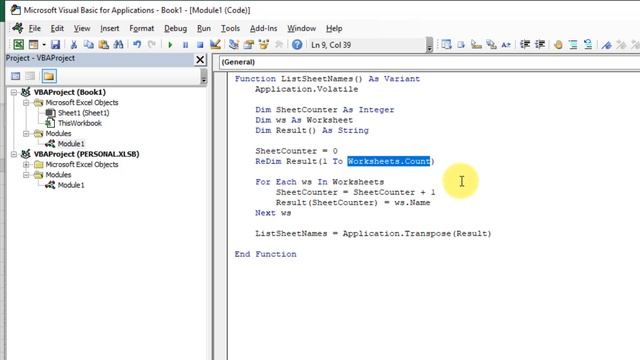Collapse the PERSONAL.XLSB Modules folder
Viewport: 640px width, 360px height.
[26, 175]
